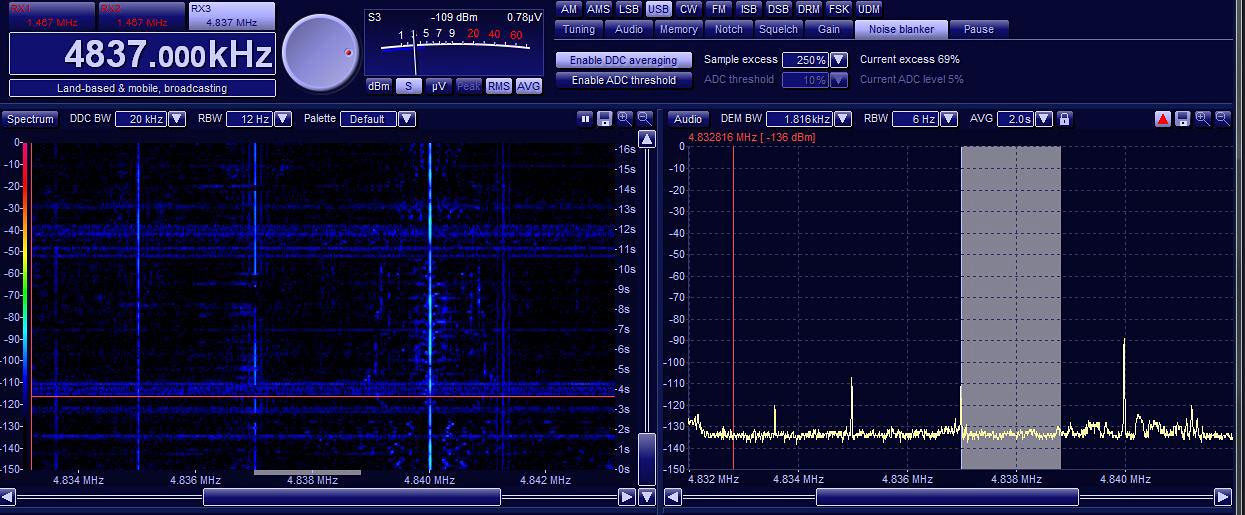1245x515 pixels.
Task: Pause the waterfall spectrum display
Action: coord(586,119)
